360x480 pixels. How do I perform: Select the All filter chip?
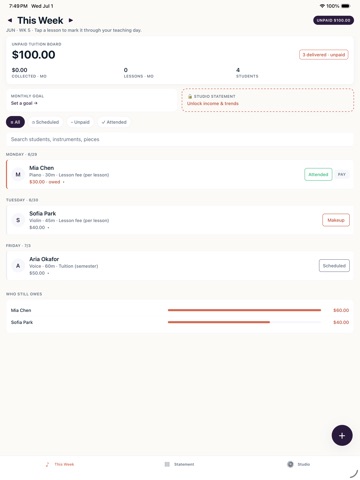click(x=15, y=122)
